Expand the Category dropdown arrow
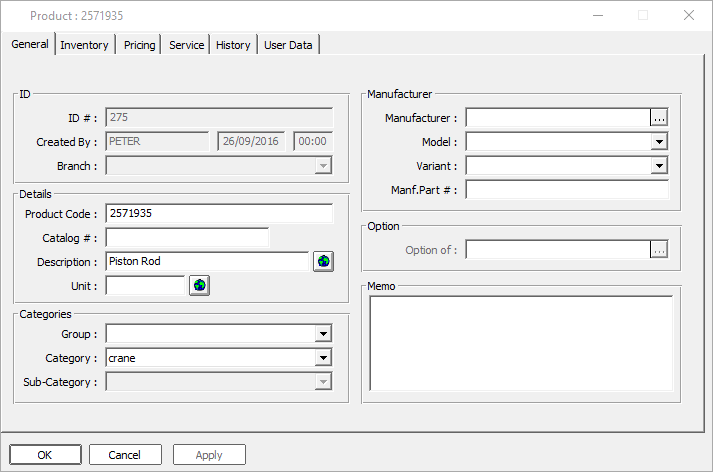The image size is (713, 472). coord(323,358)
